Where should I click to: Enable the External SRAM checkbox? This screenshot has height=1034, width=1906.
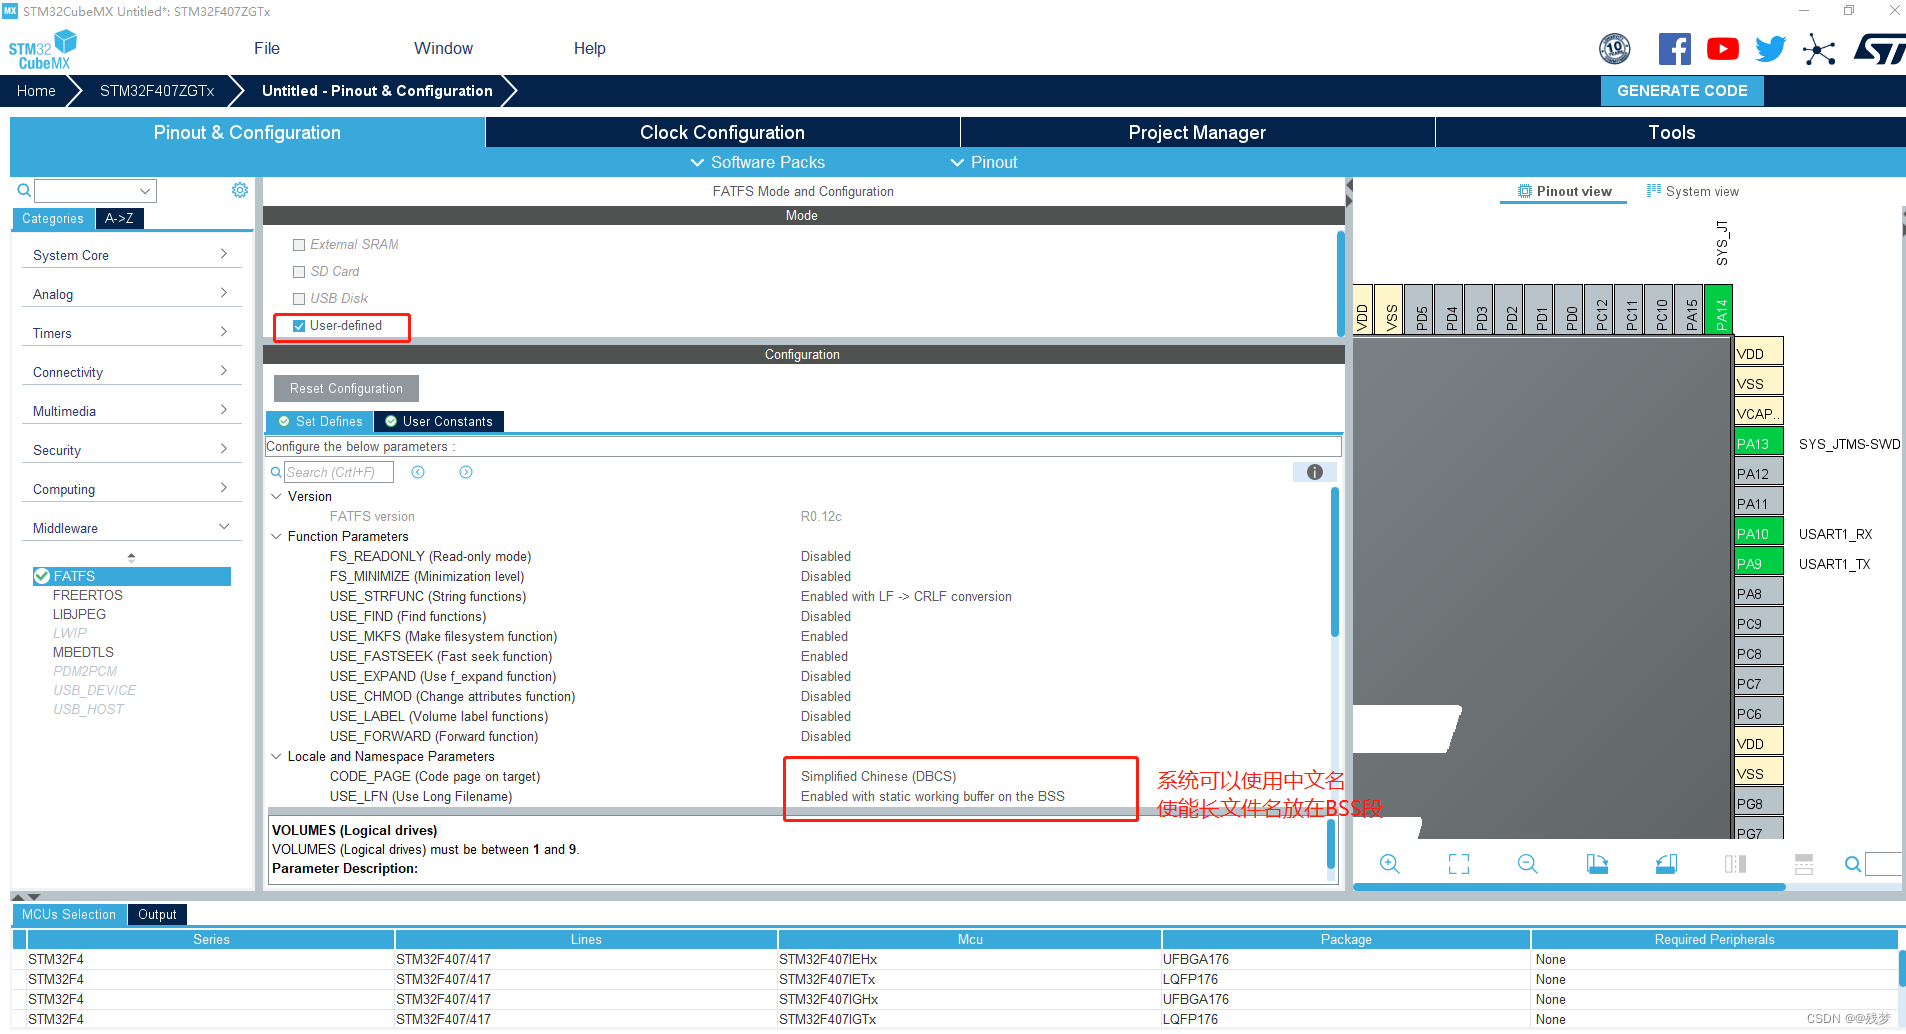(299, 245)
